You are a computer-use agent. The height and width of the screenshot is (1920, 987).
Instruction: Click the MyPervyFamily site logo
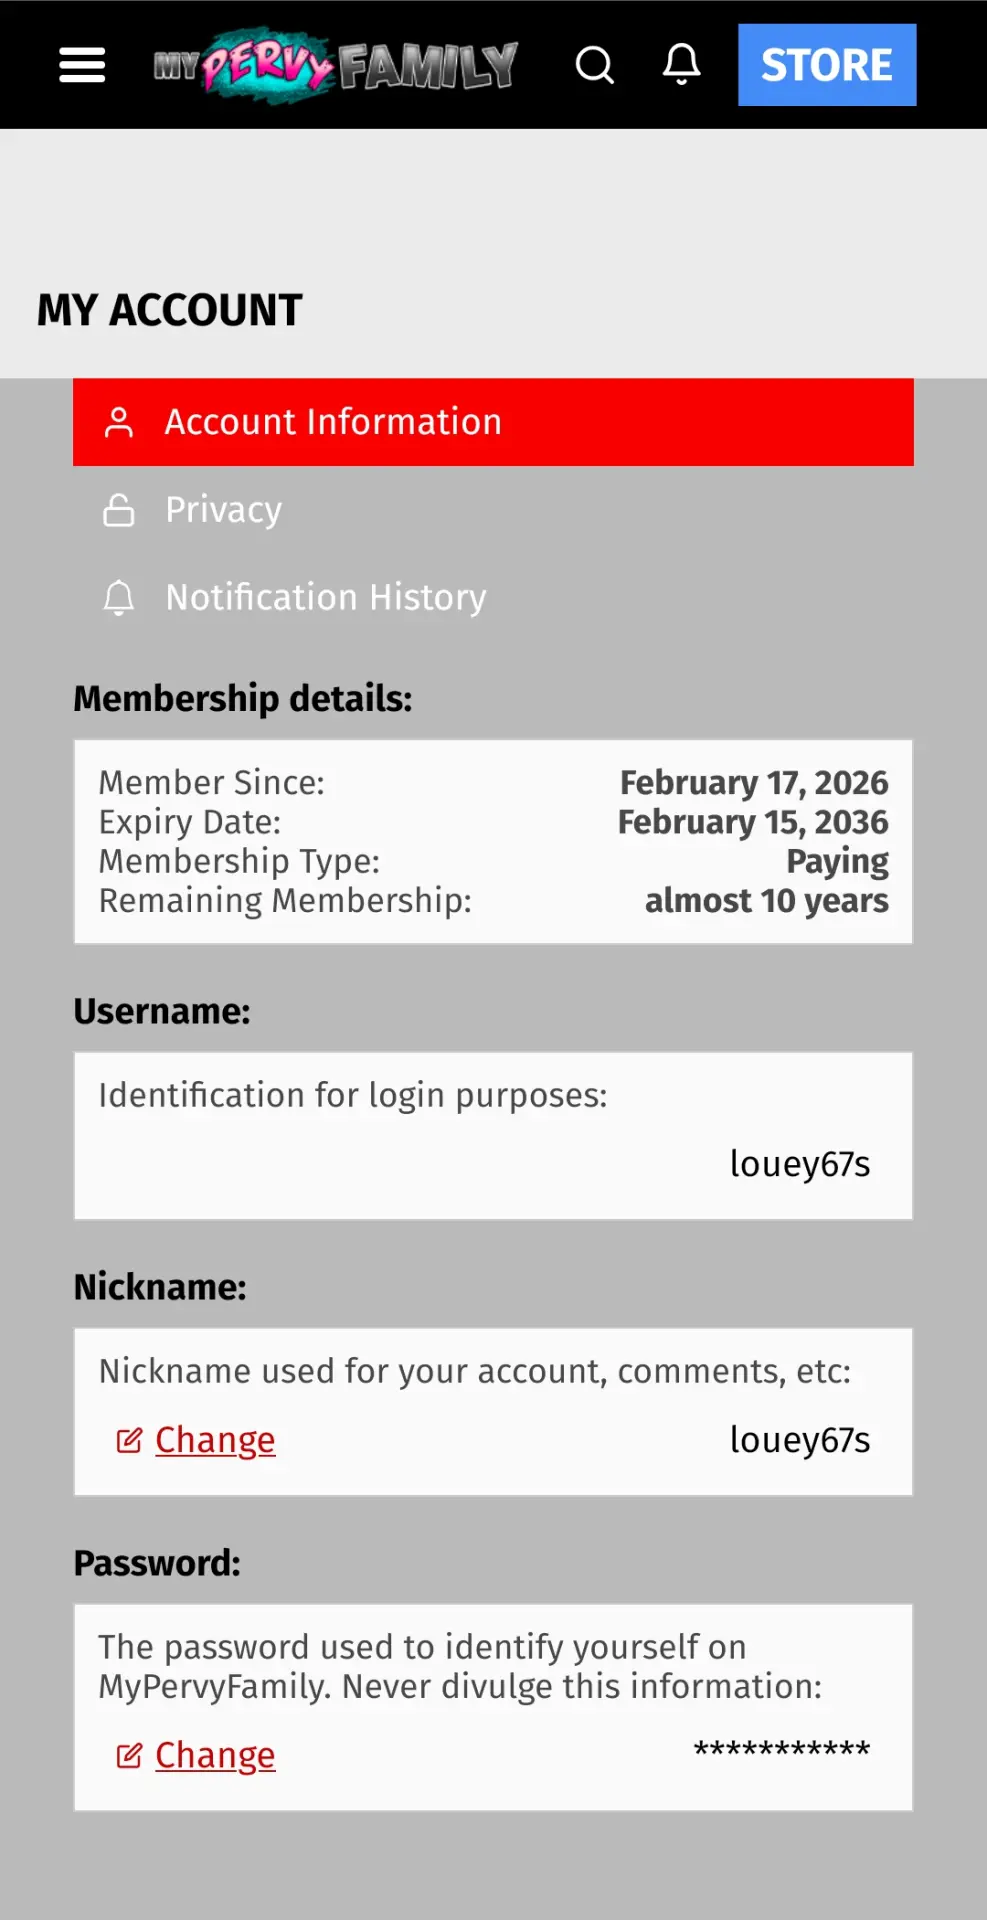click(x=336, y=65)
